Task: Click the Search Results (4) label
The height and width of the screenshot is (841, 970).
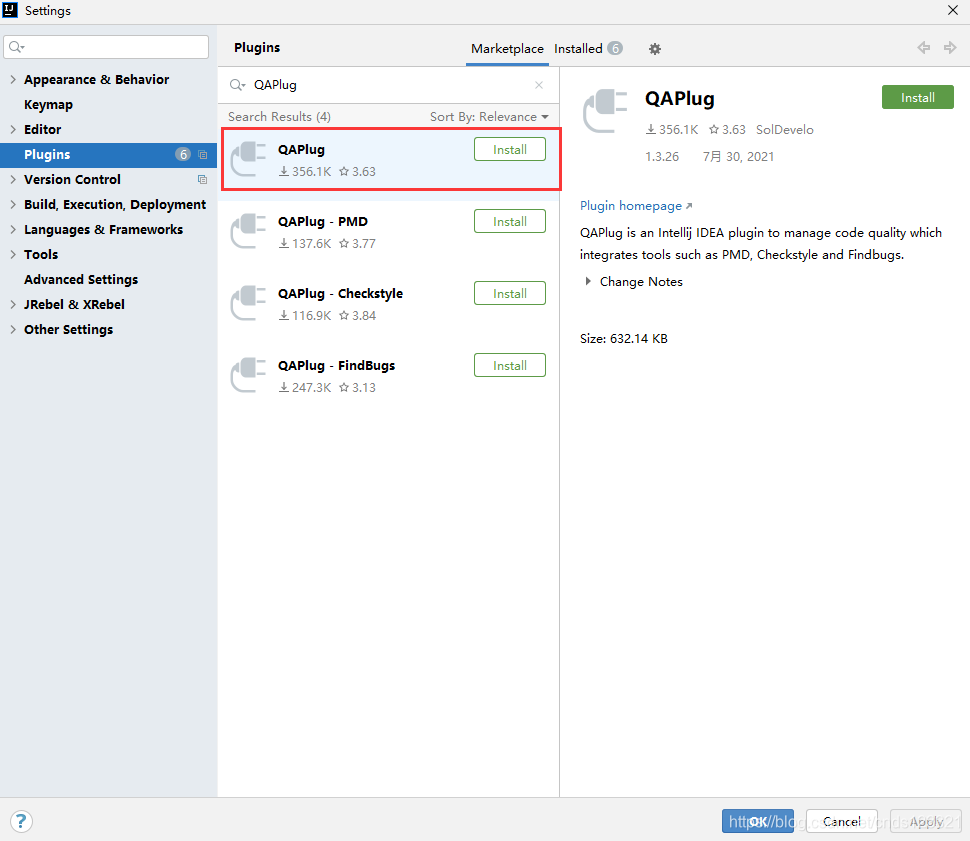Action: 279,117
